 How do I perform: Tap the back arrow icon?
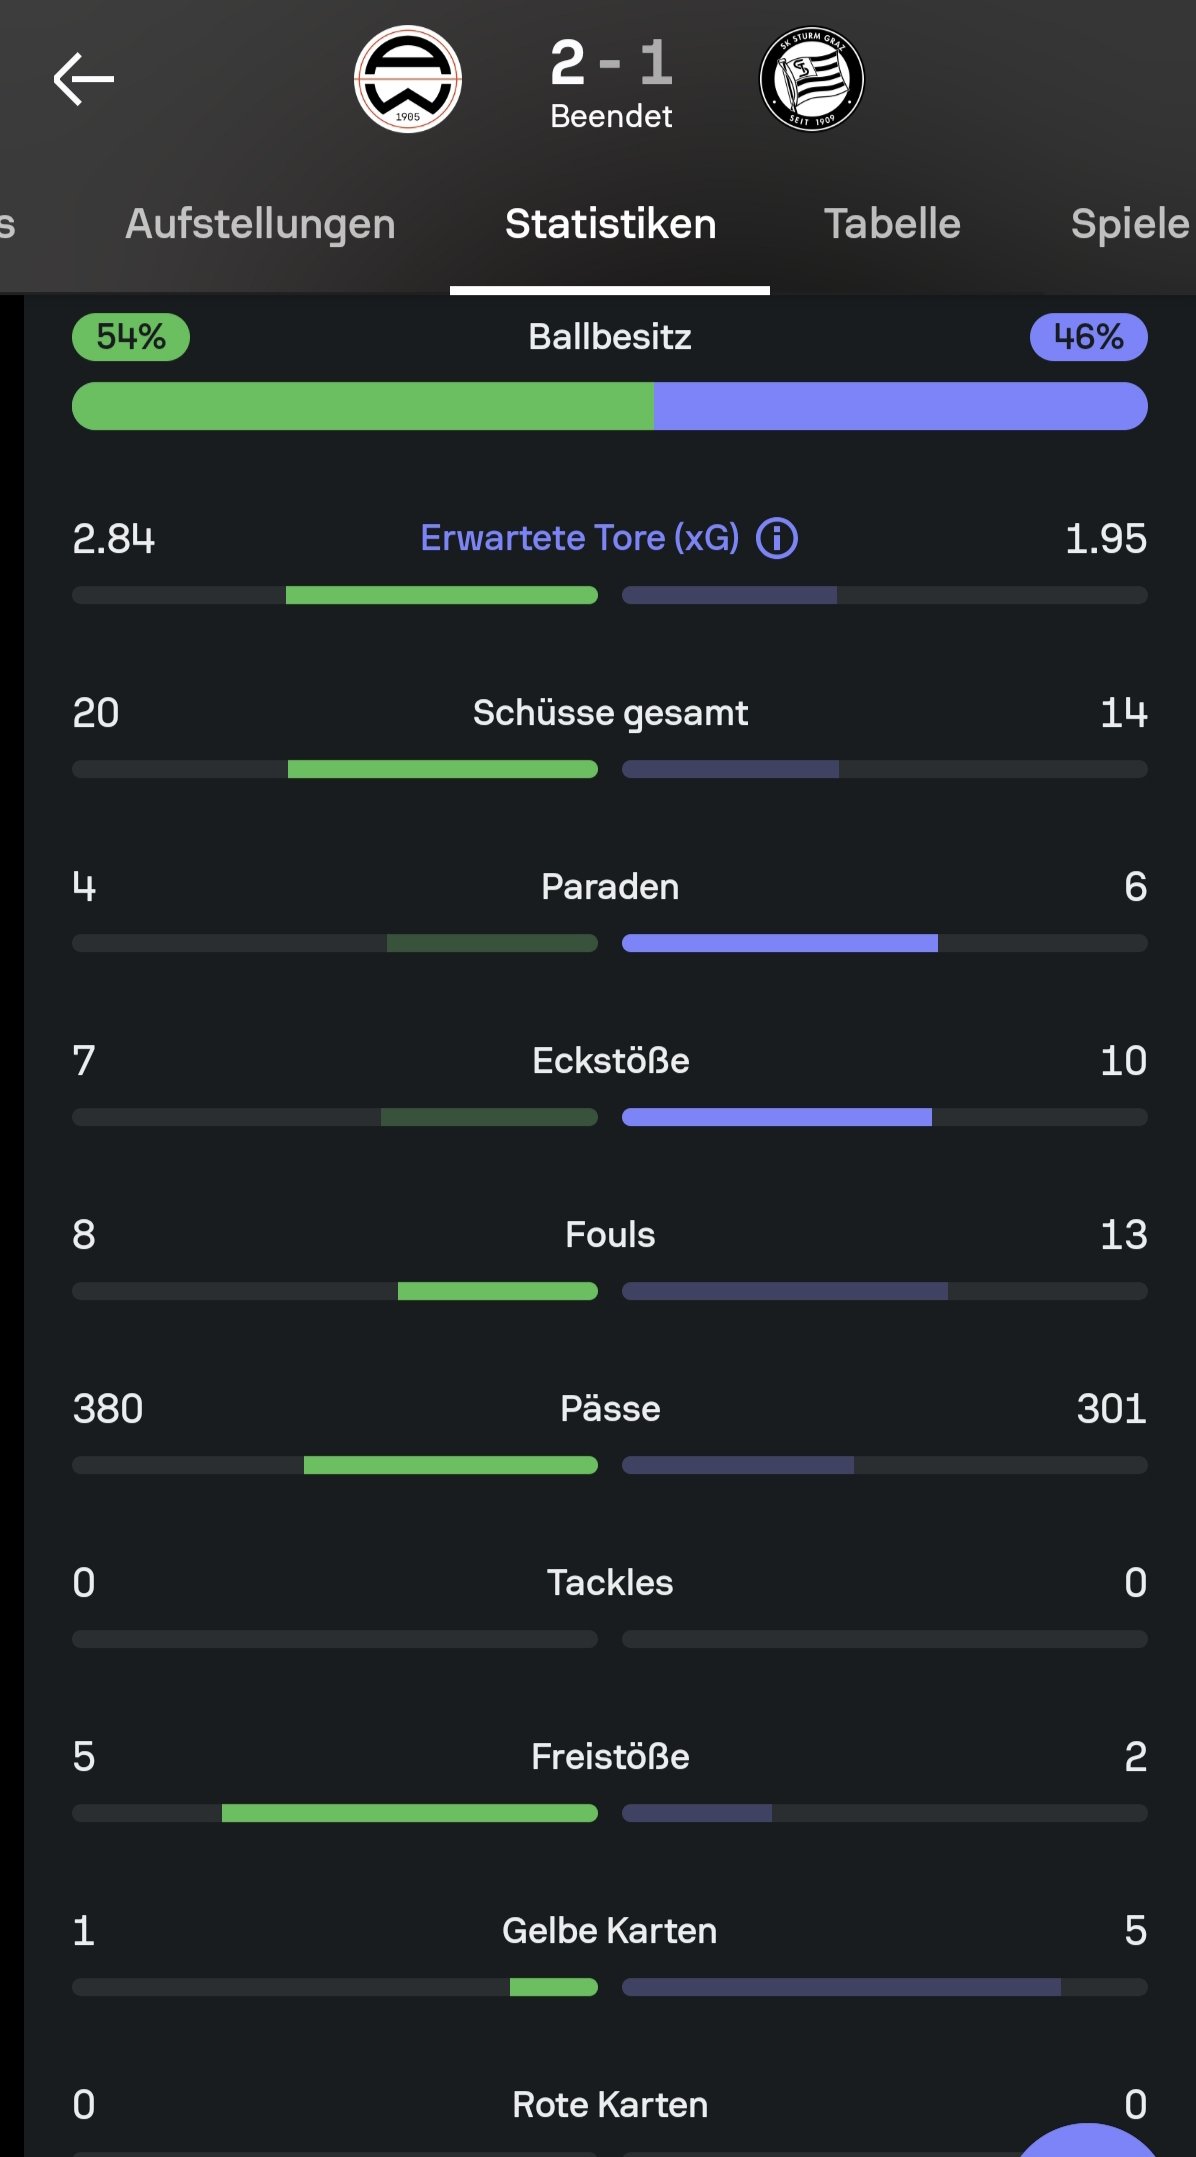click(x=84, y=79)
